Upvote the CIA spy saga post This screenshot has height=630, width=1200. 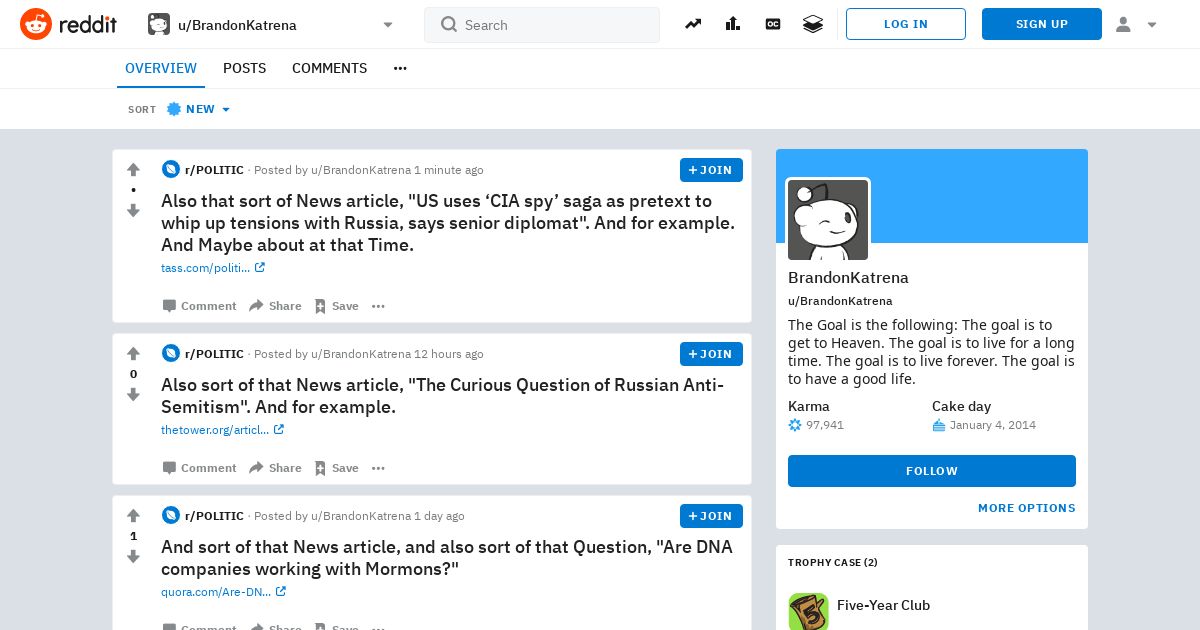[133, 170]
